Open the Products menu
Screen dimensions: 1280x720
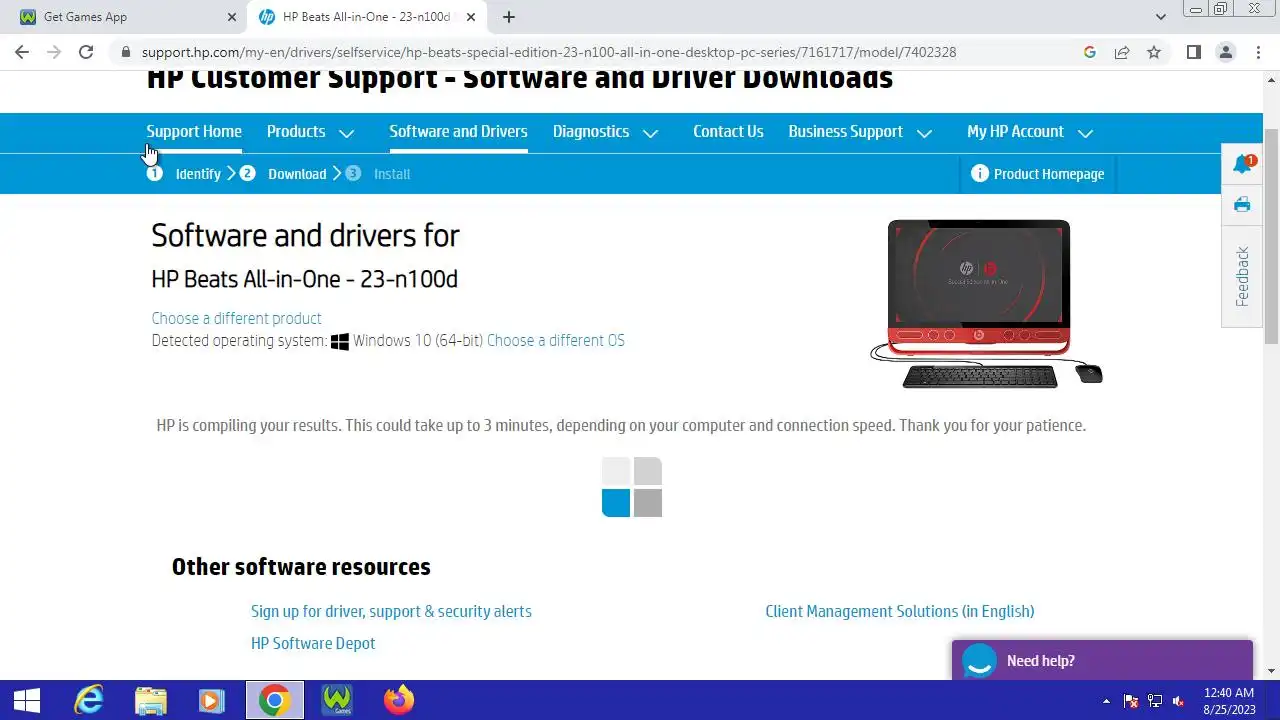click(x=296, y=131)
